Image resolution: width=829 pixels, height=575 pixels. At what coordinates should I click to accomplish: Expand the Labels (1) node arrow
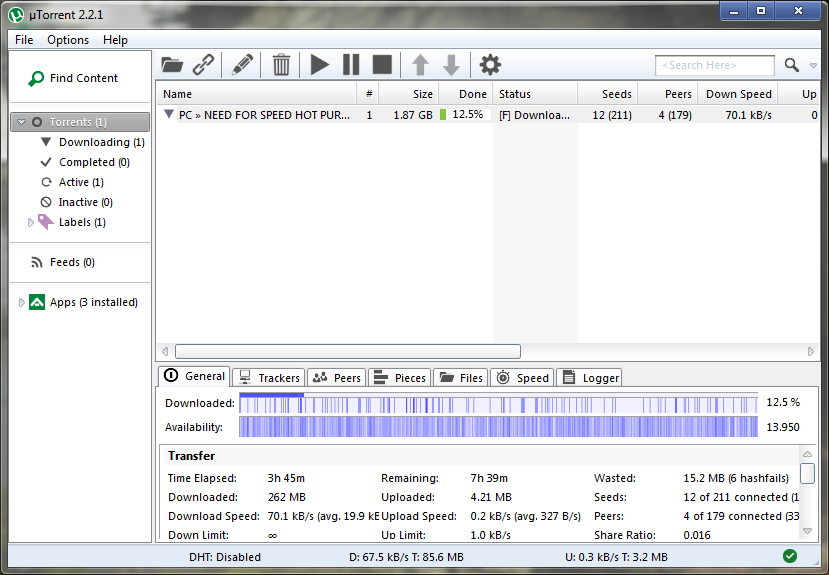[30, 222]
